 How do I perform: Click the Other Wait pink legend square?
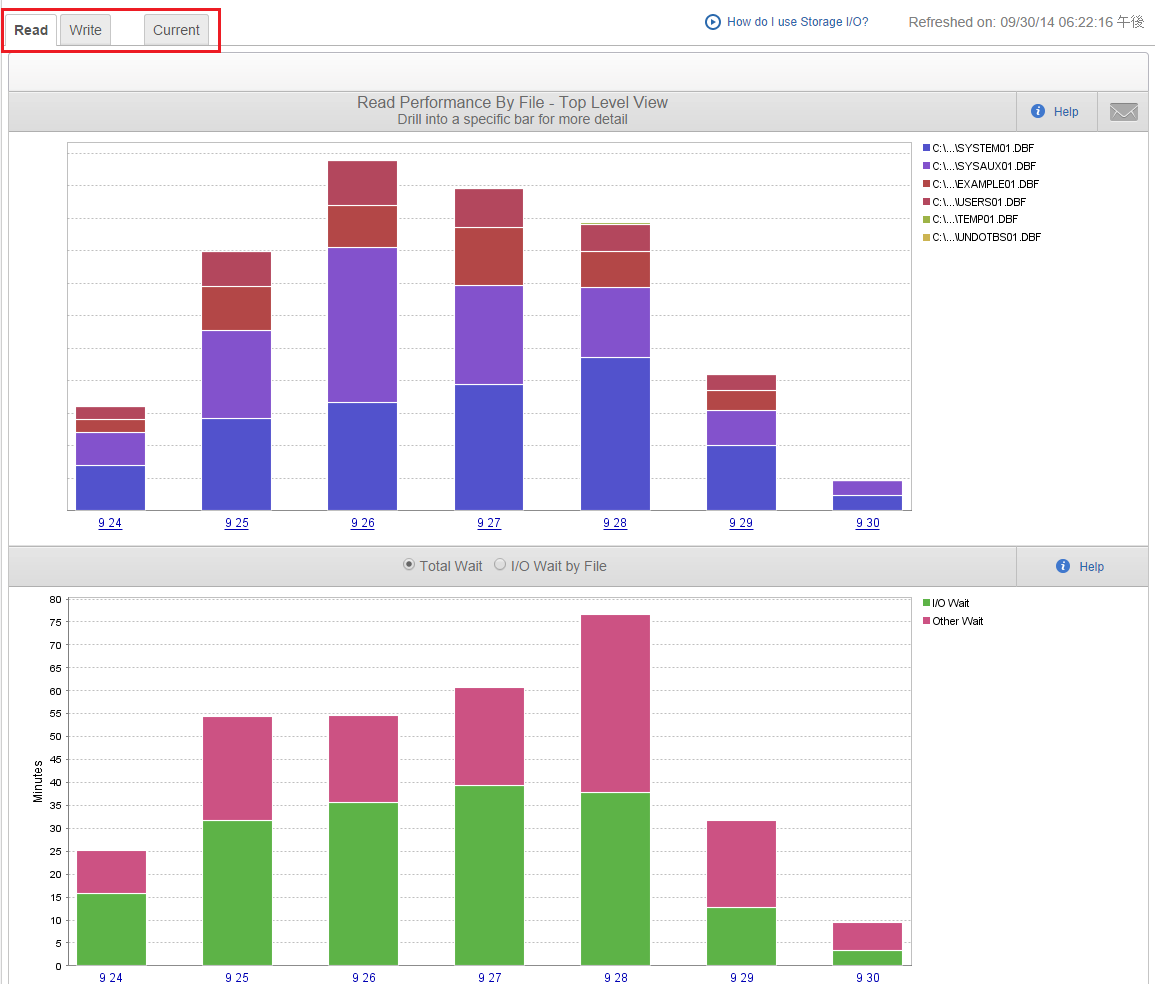point(926,621)
